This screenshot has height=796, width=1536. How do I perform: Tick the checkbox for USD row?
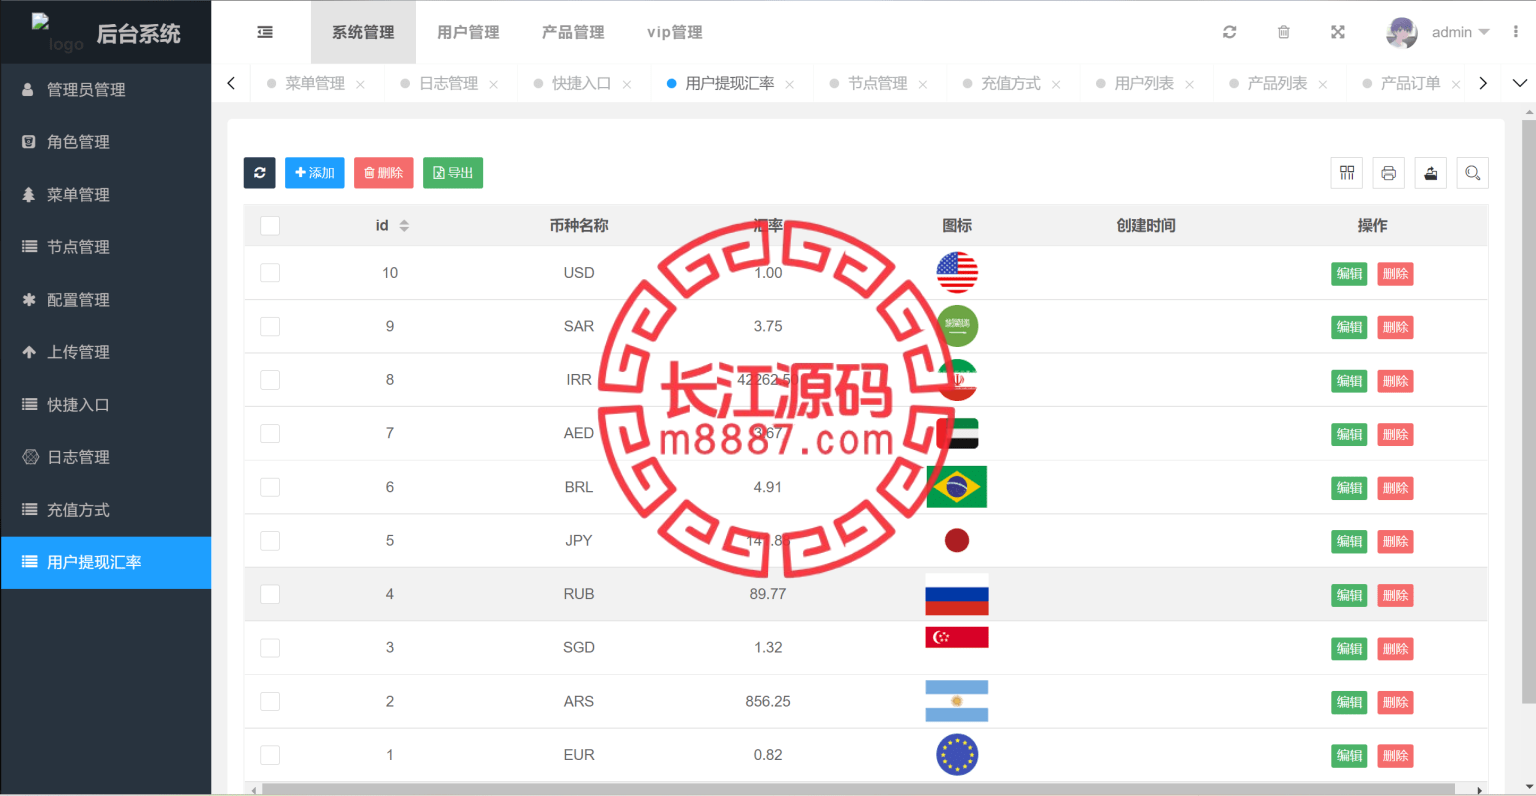(x=270, y=273)
